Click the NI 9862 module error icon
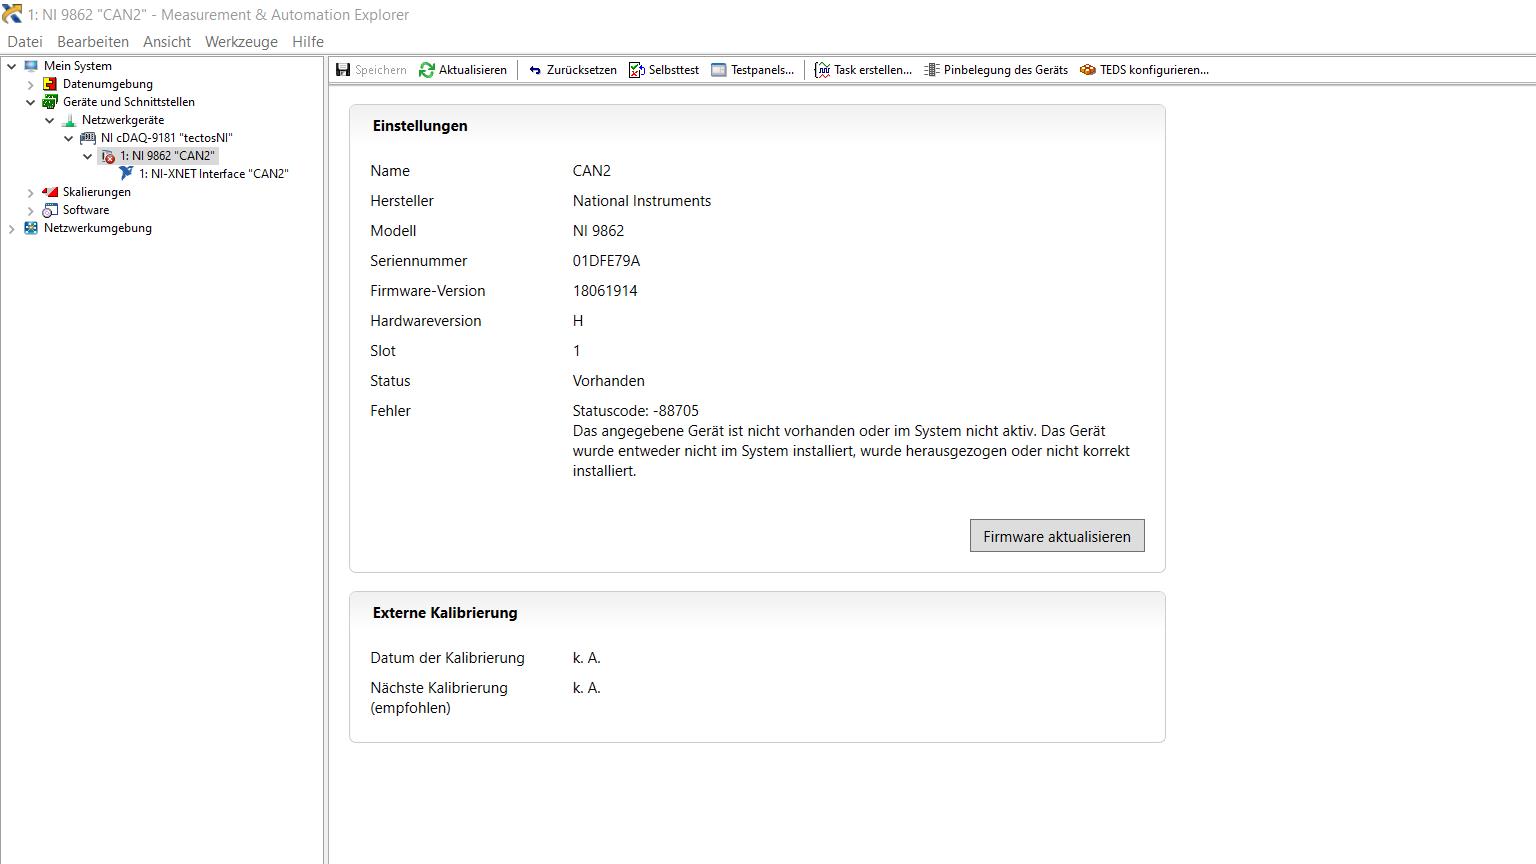The image size is (1536, 864). point(108,156)
